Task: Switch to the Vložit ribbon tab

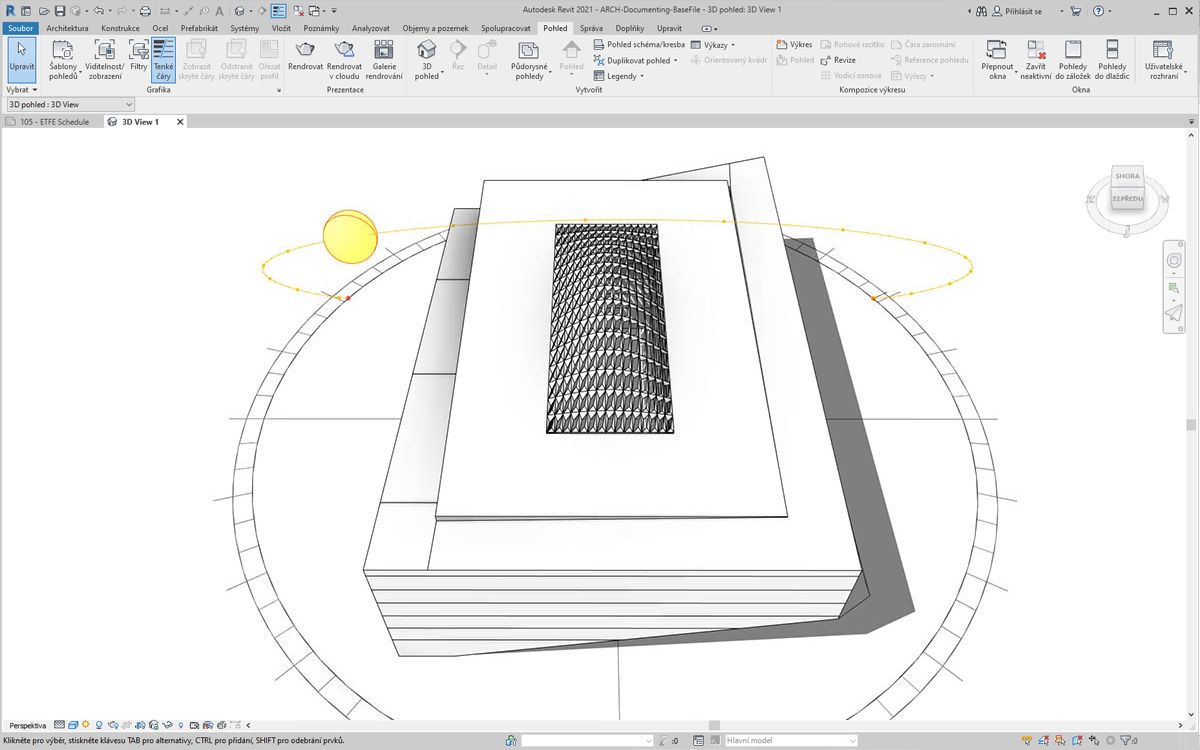Action: 281,28
